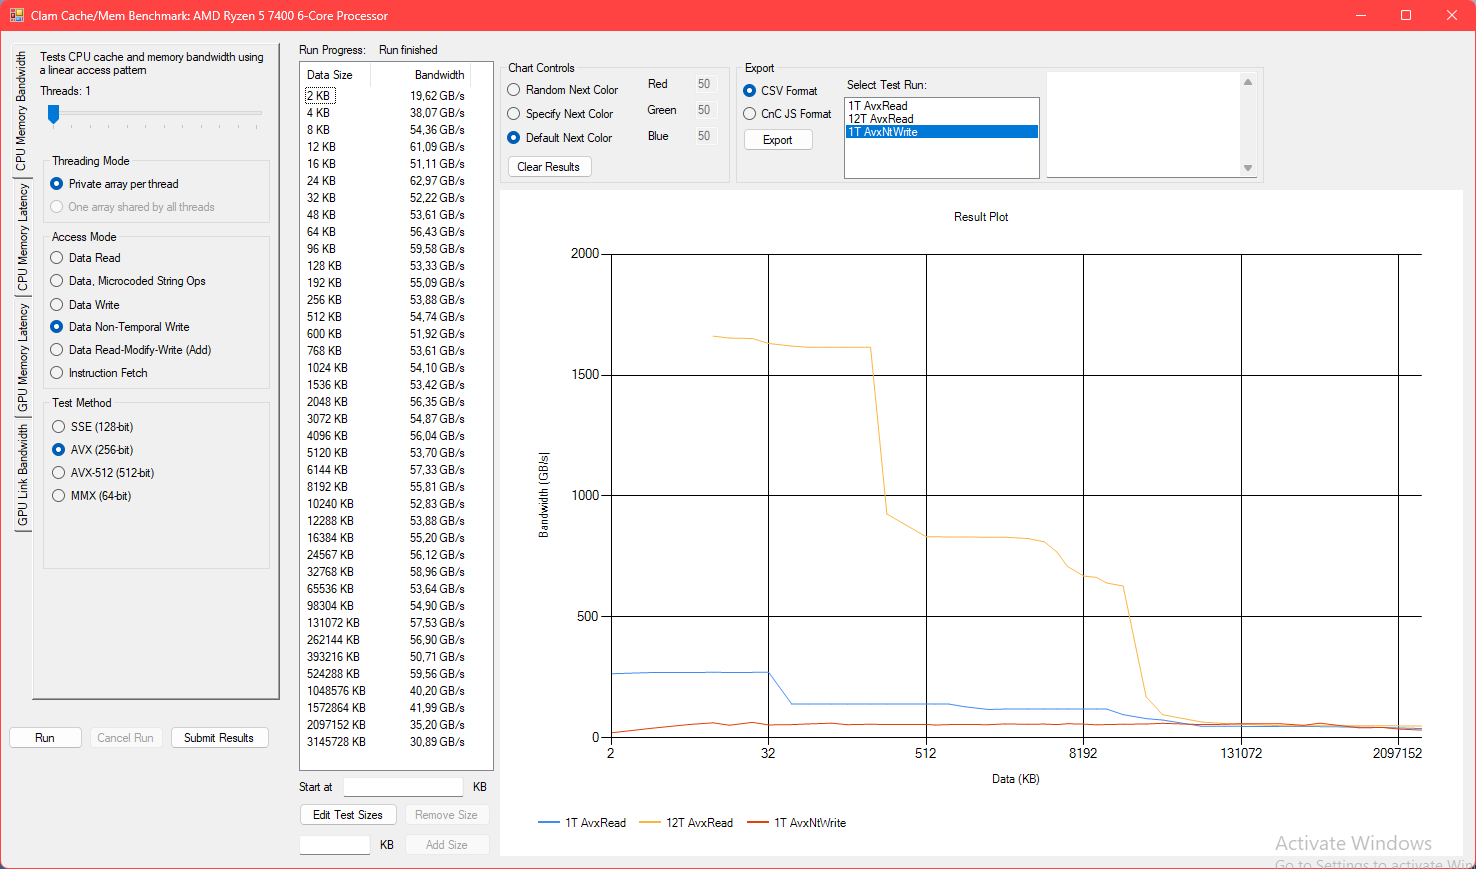Click the Clam app icon in title bar
This screenshot has height=869, width=1476.
(16, 15)
